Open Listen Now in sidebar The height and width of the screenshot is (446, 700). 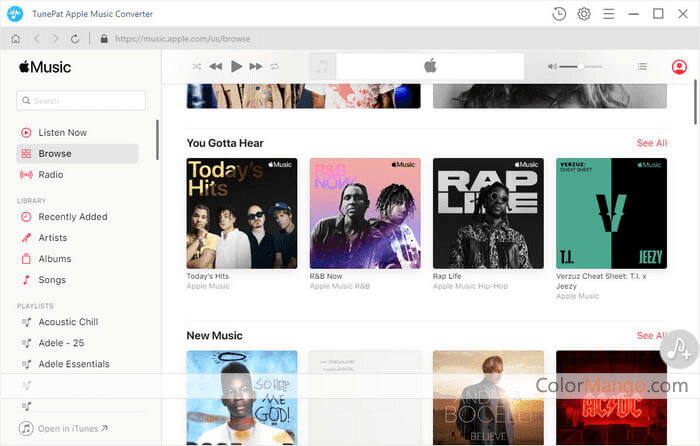point(62,133)
